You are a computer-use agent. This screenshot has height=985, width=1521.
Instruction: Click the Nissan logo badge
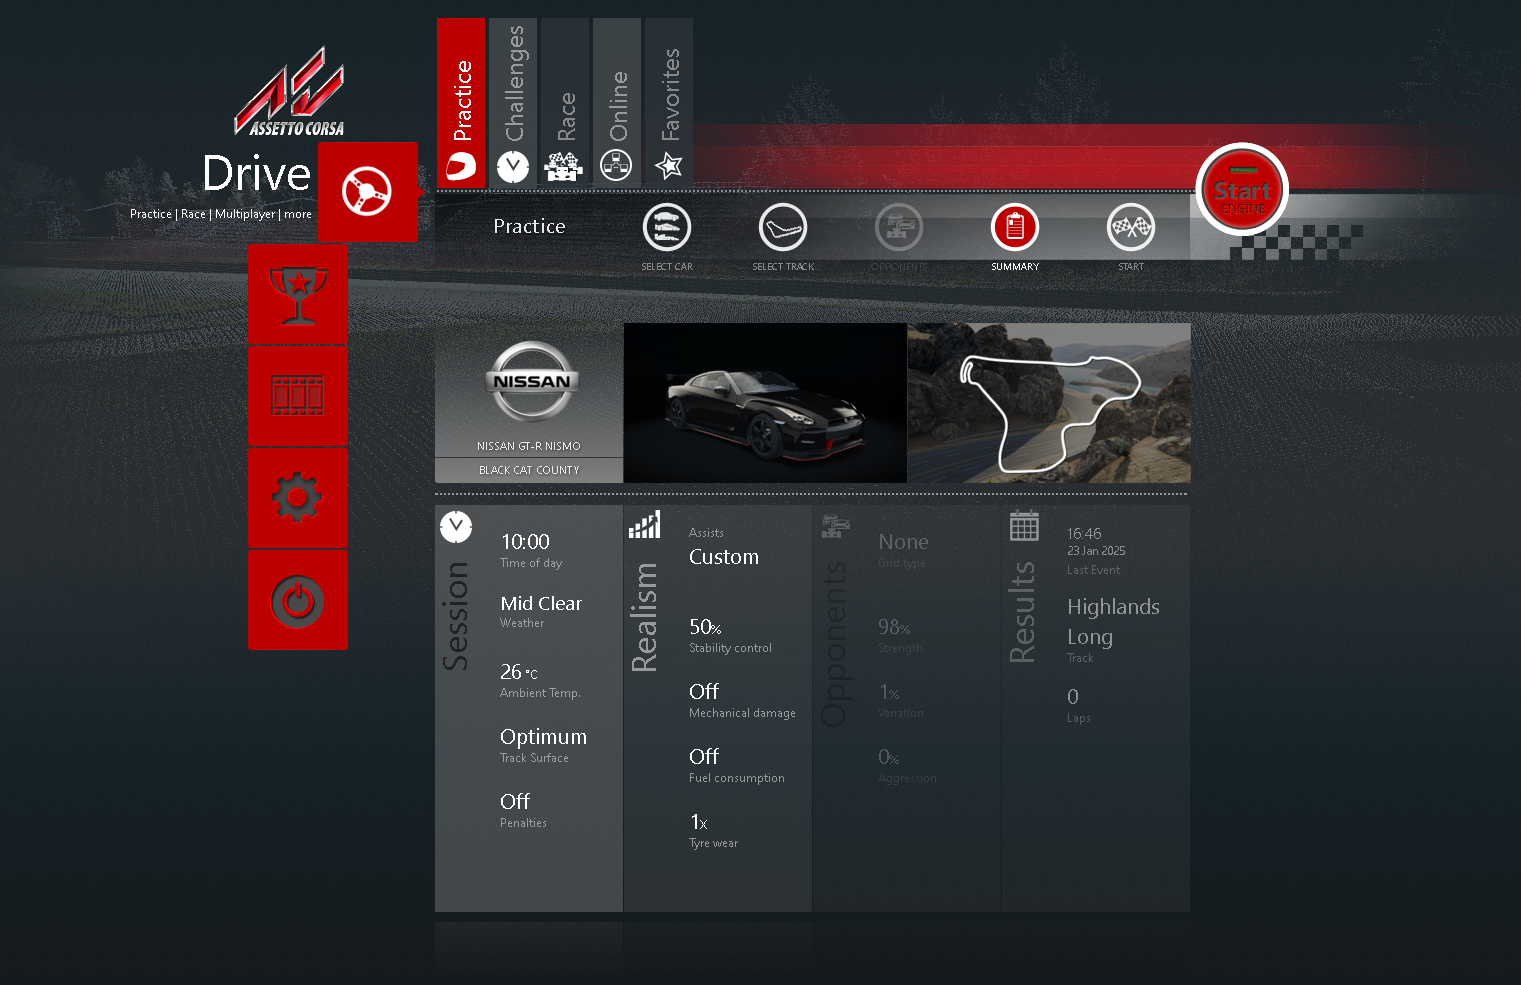coord(532,381)
